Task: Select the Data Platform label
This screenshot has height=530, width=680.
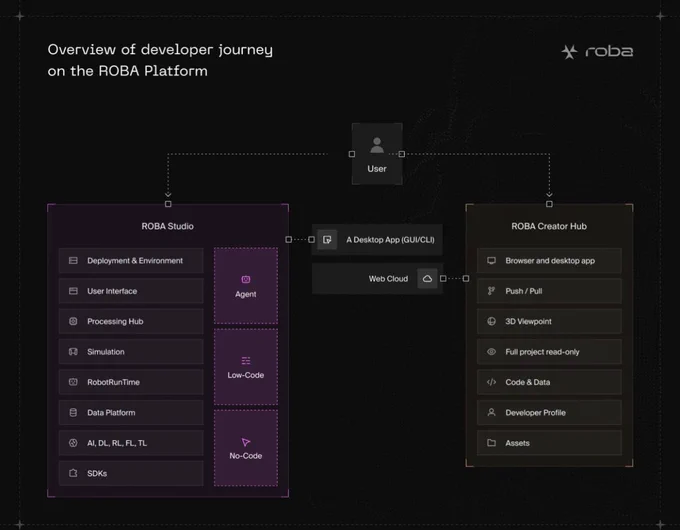Action: [111, 412]
